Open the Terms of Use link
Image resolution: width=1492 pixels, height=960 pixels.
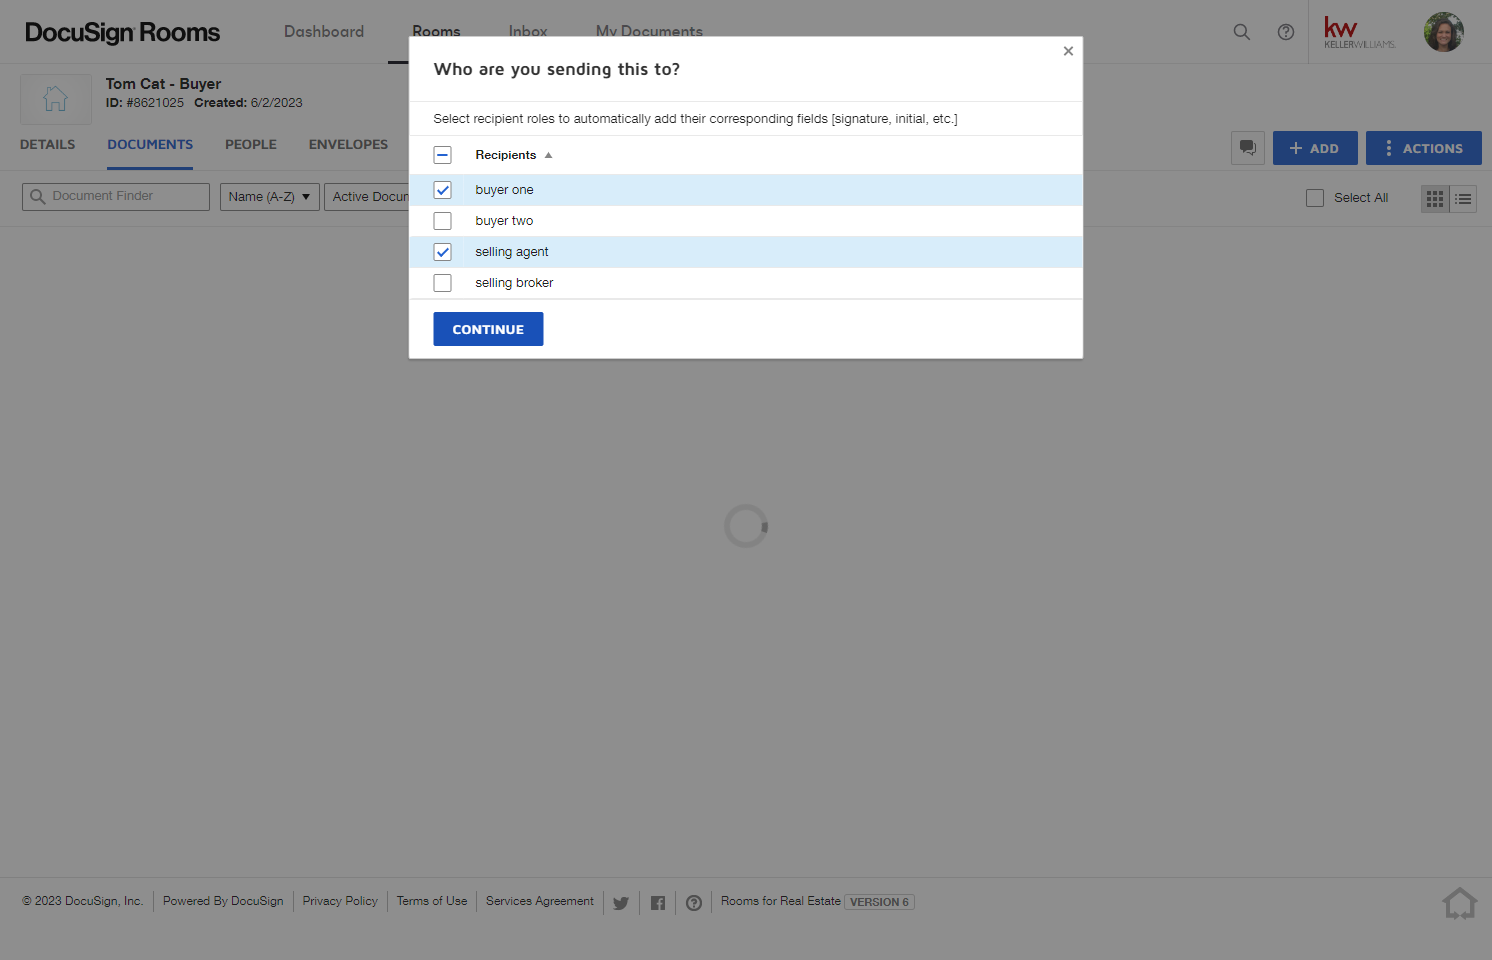(432, 902)
